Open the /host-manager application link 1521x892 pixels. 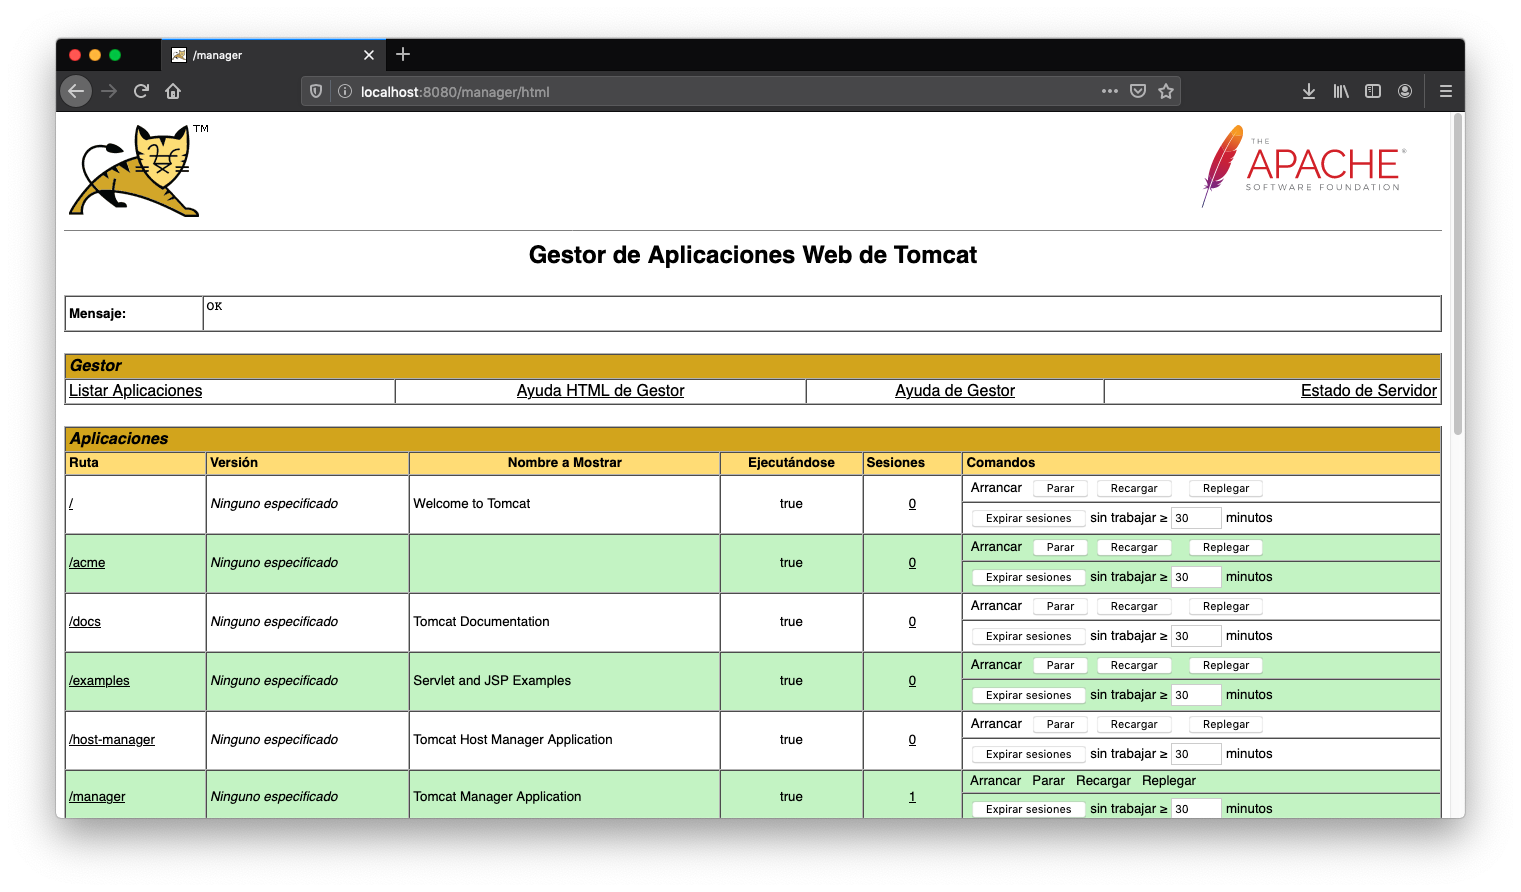pyautogui.click(x=112, y=740)
